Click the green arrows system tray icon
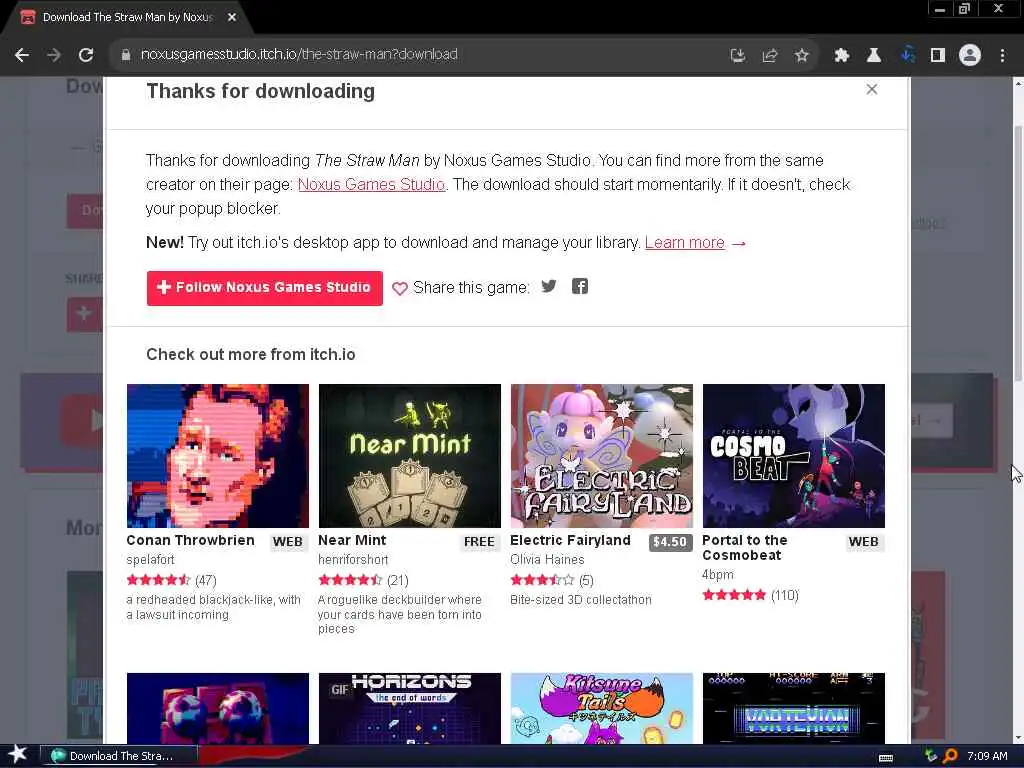Image resolution: width=1024 pixels, height=768 pixels. 931,756
